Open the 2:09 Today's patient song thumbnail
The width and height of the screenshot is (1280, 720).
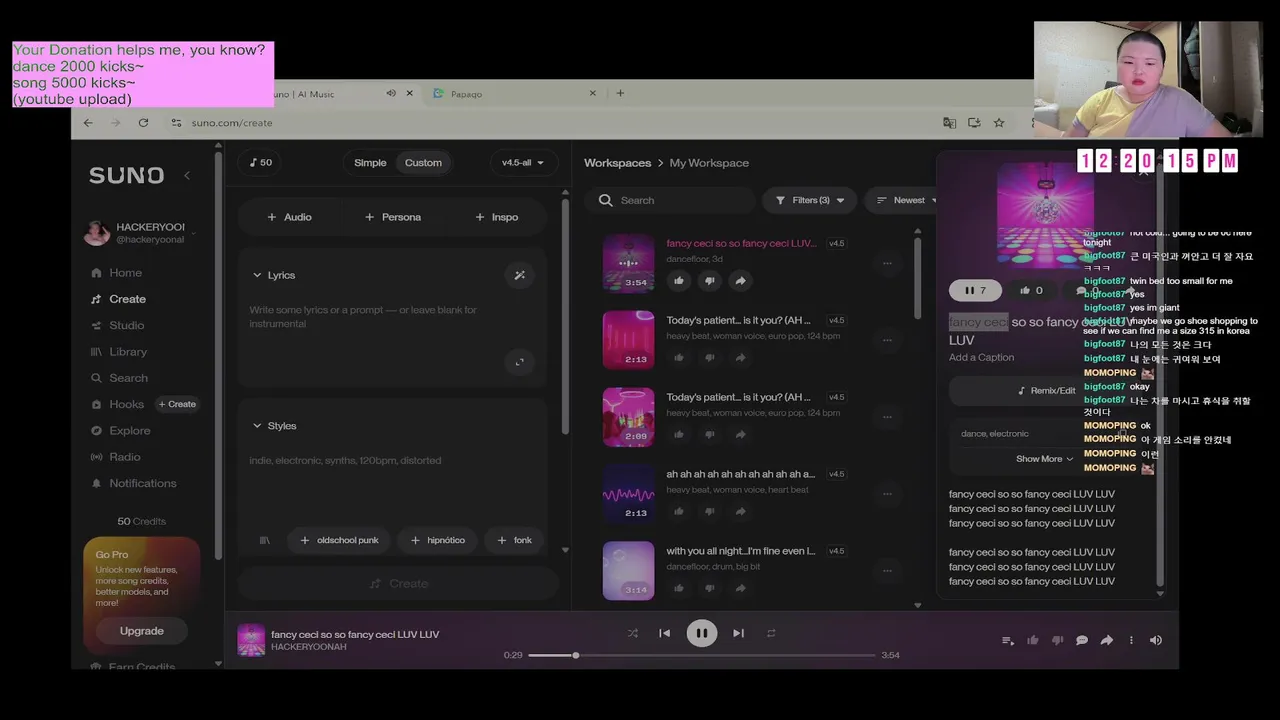point(628,417)
